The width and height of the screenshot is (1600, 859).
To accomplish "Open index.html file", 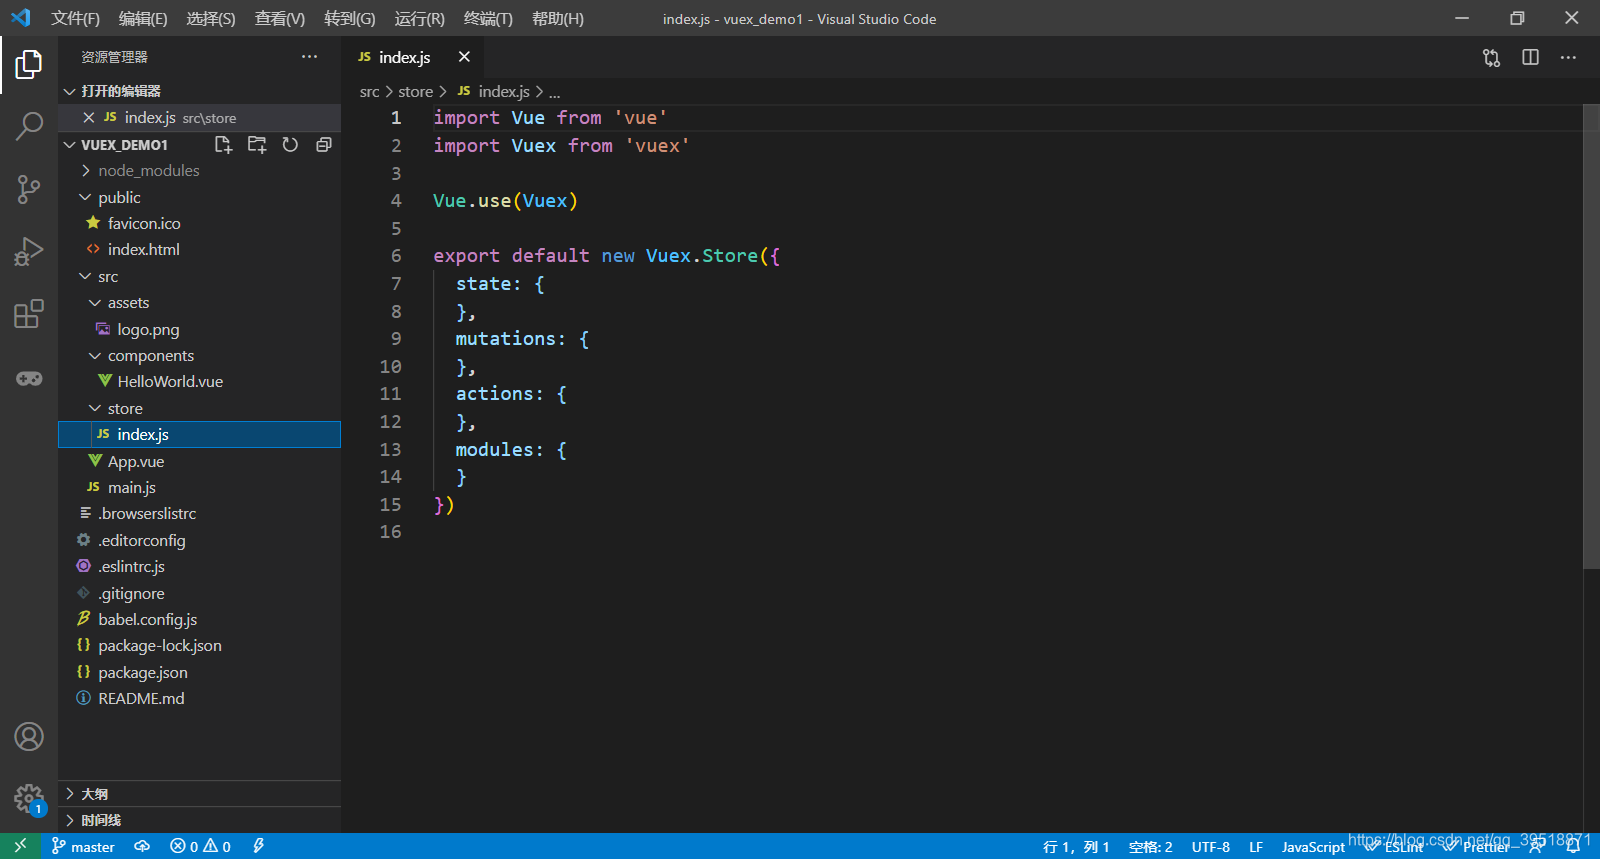I will point(199,249).
